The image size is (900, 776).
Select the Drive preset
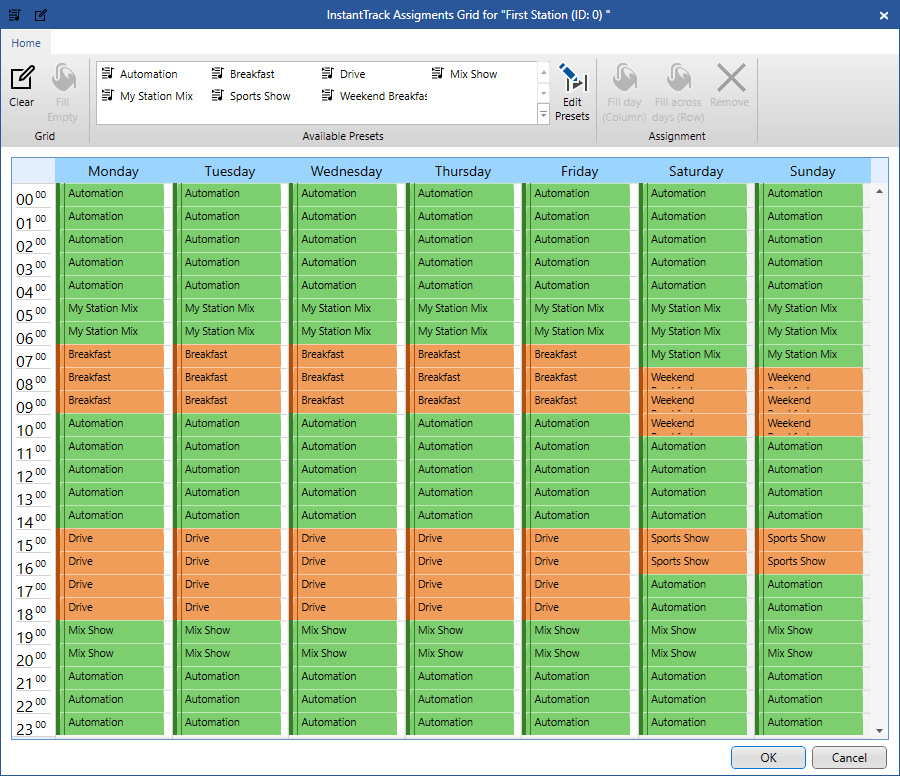(344, 74)
